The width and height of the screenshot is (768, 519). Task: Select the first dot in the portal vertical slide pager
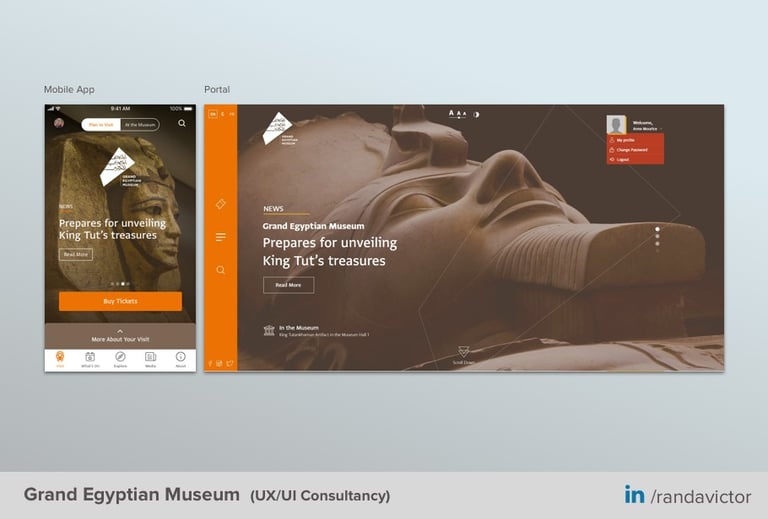click(657, 229)
